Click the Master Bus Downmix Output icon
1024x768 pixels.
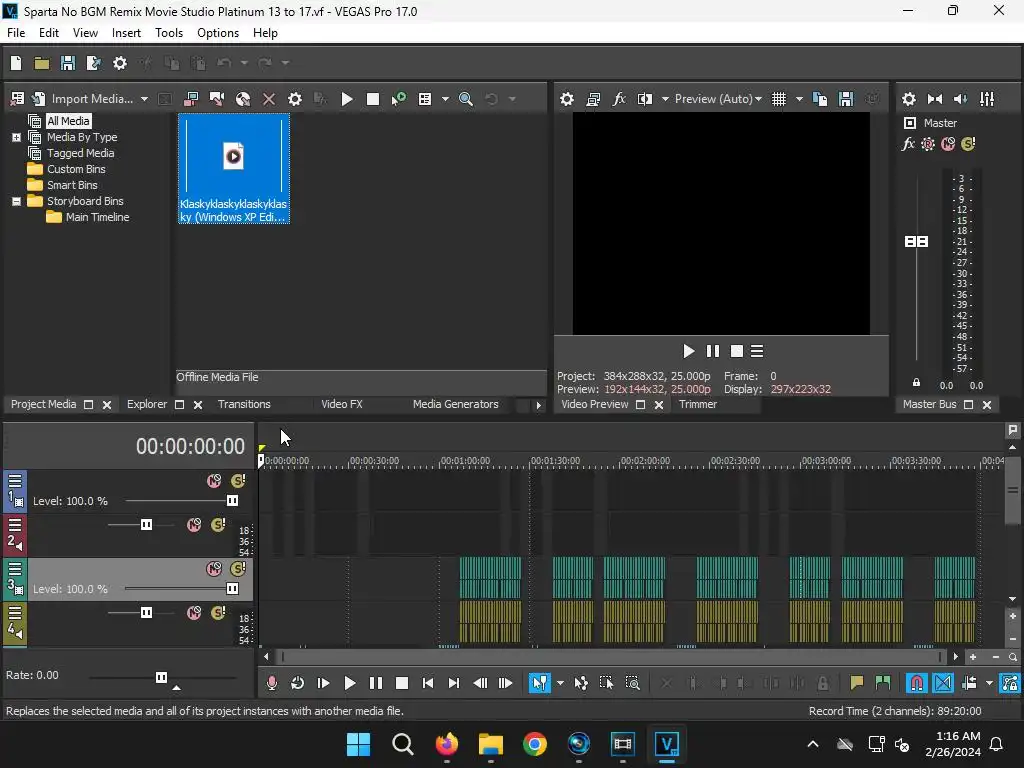point(935,99)
